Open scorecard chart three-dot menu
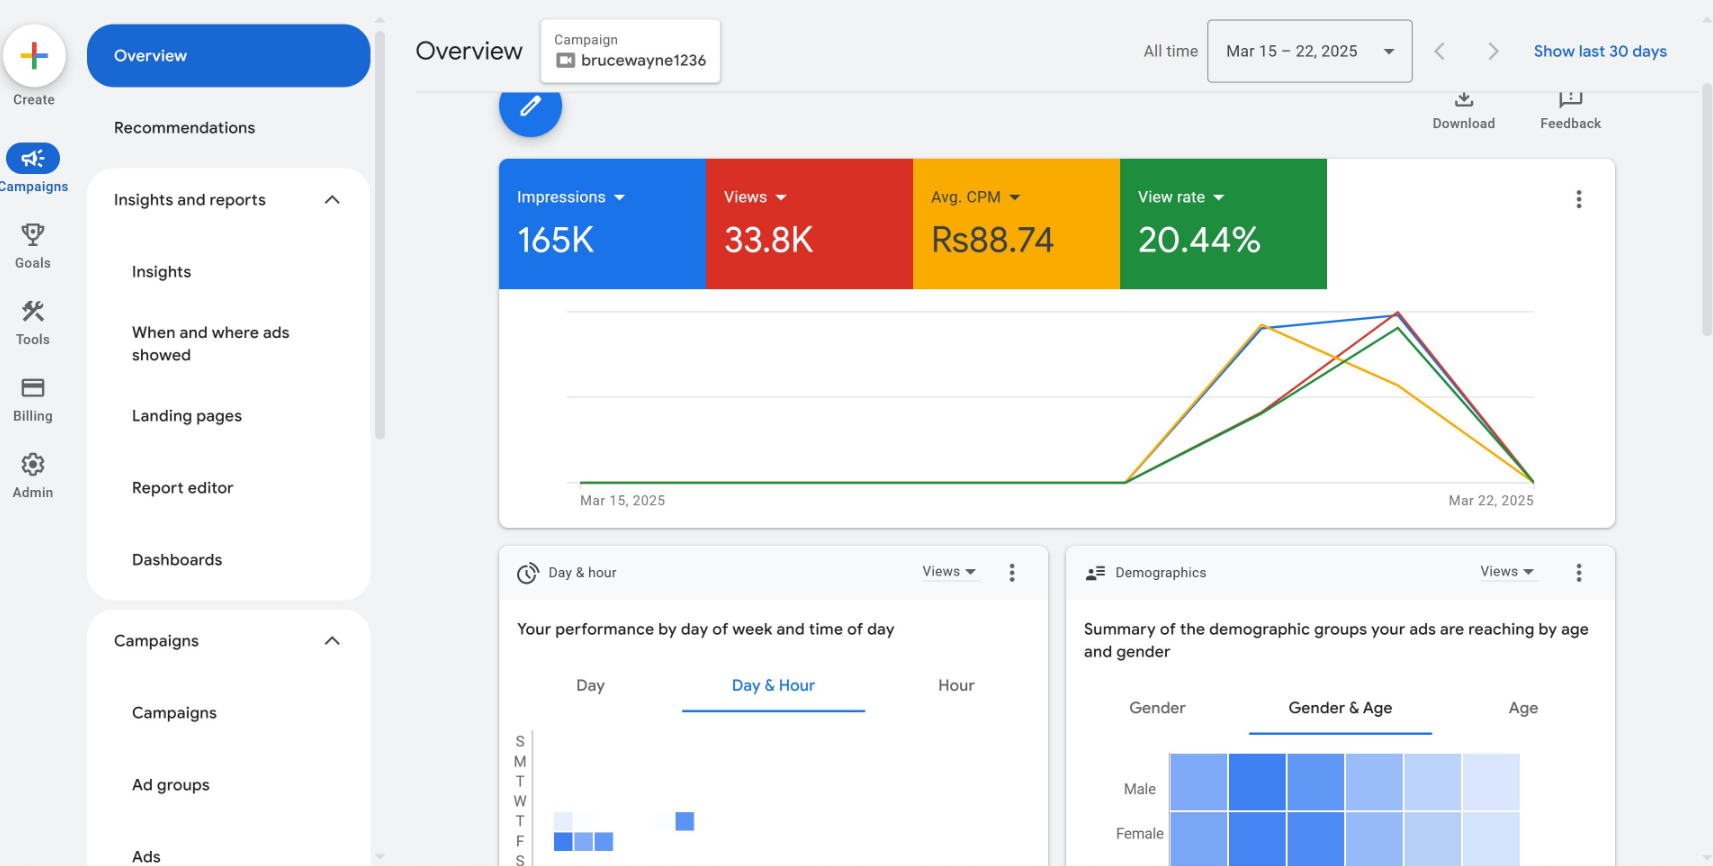The width and height of the screenshot is (1713, 866). click(1579, 199)
